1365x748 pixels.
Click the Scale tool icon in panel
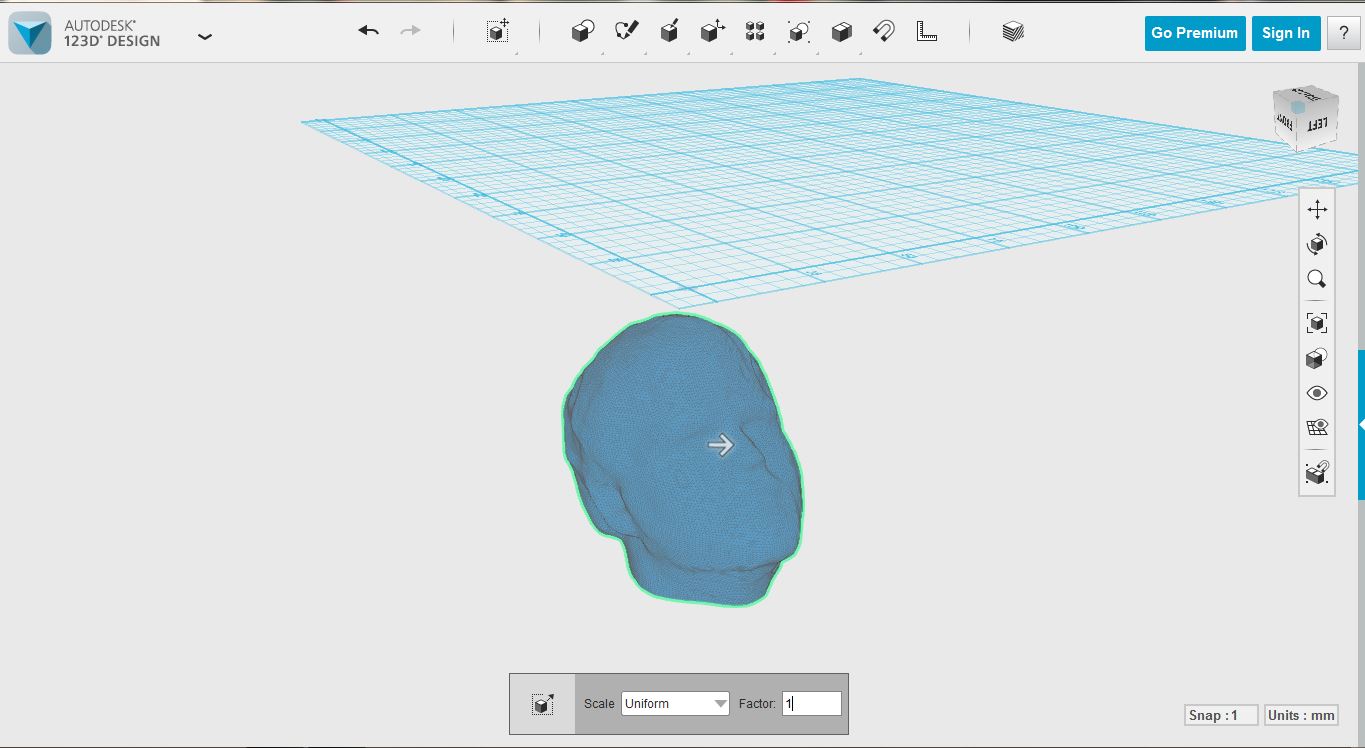point(543,704)
